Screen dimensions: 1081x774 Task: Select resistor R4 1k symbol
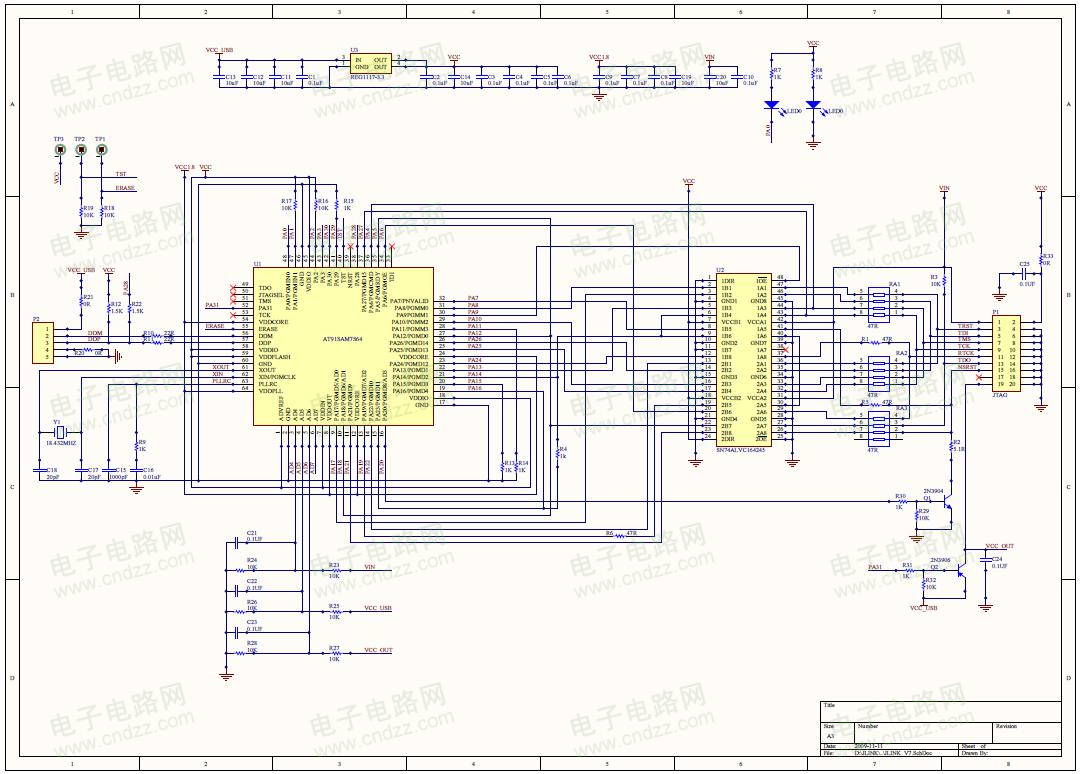[x=558, y=452]
